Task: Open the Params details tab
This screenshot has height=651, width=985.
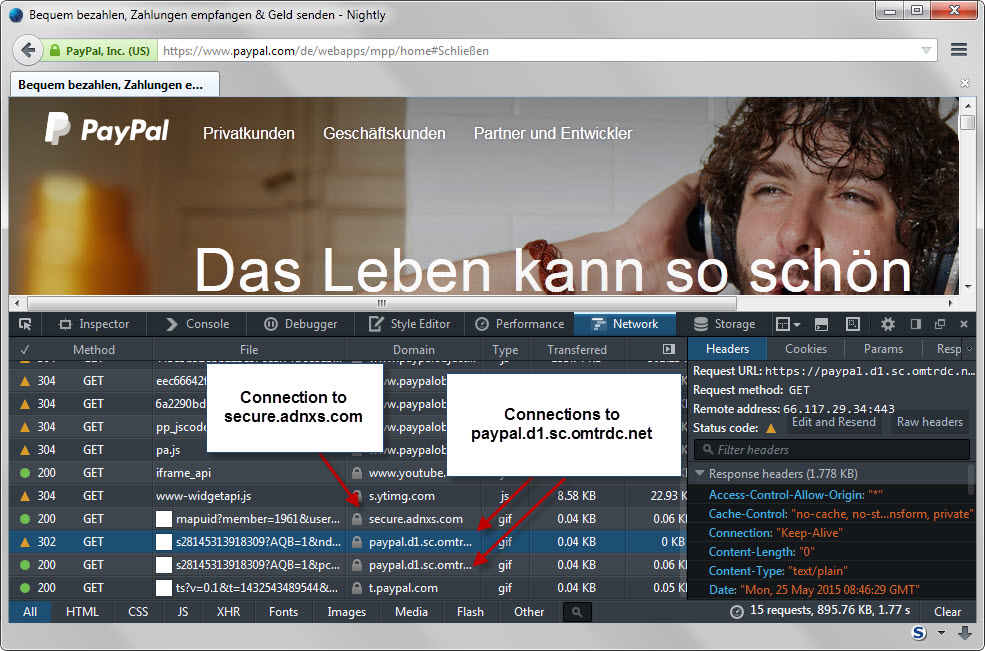Action: pos(883,349)
